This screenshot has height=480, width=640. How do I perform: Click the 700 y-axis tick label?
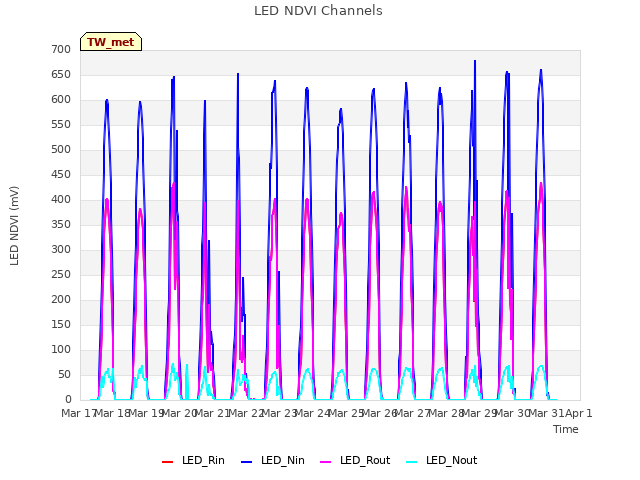pos(61,49)
